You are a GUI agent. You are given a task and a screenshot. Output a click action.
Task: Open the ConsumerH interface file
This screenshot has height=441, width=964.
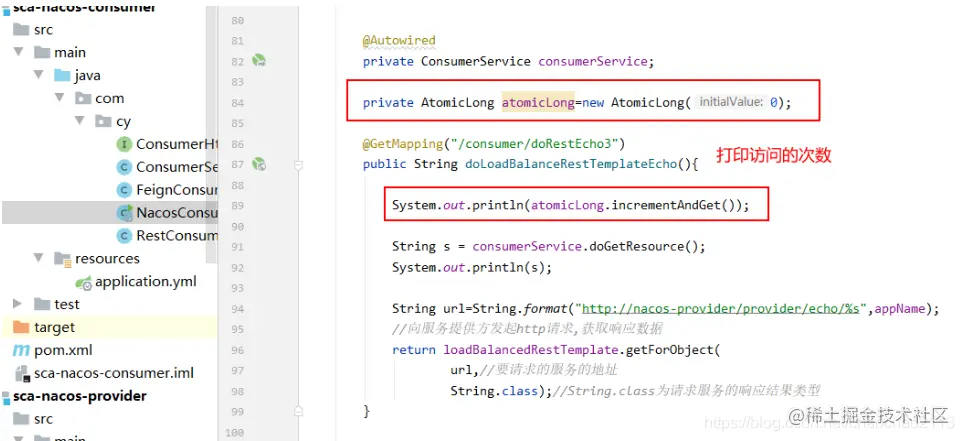click(x=177, y=144)
